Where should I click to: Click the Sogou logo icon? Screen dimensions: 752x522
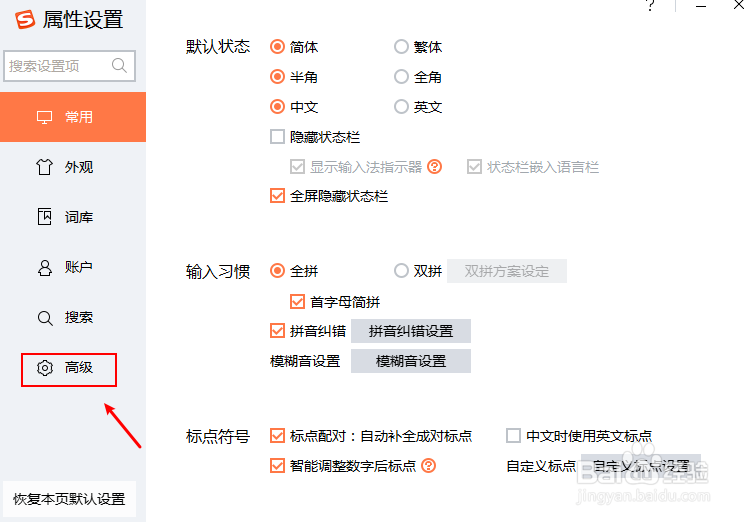coord(25,20)
